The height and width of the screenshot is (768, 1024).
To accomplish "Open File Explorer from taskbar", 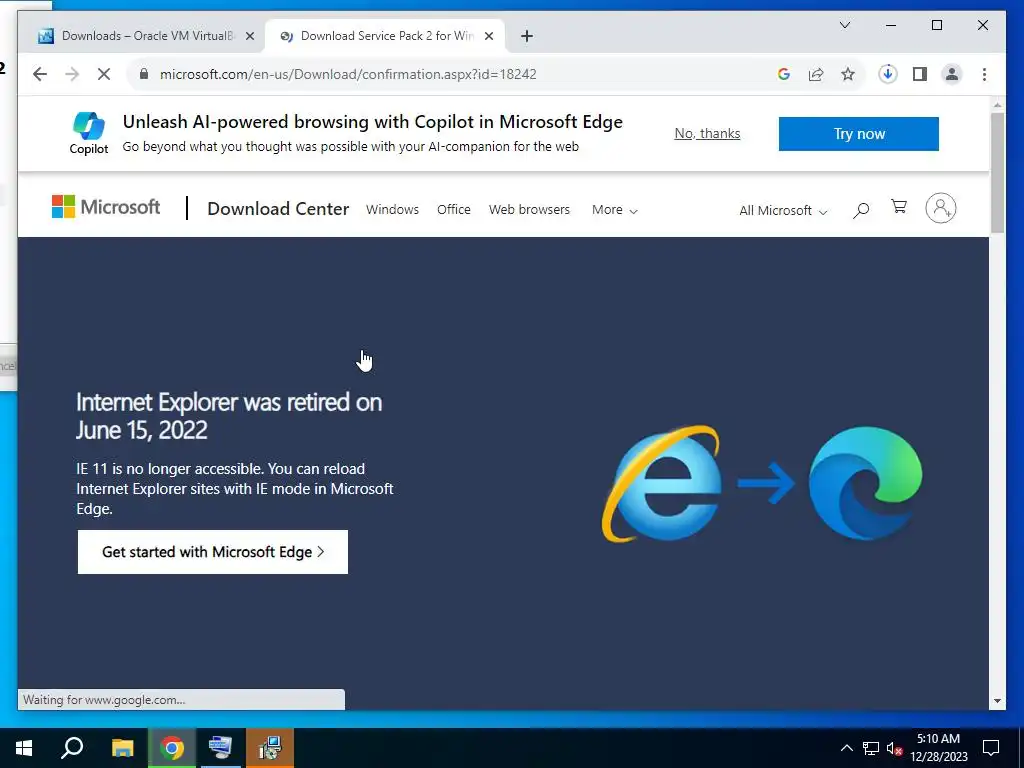I will tap(122, 748).
